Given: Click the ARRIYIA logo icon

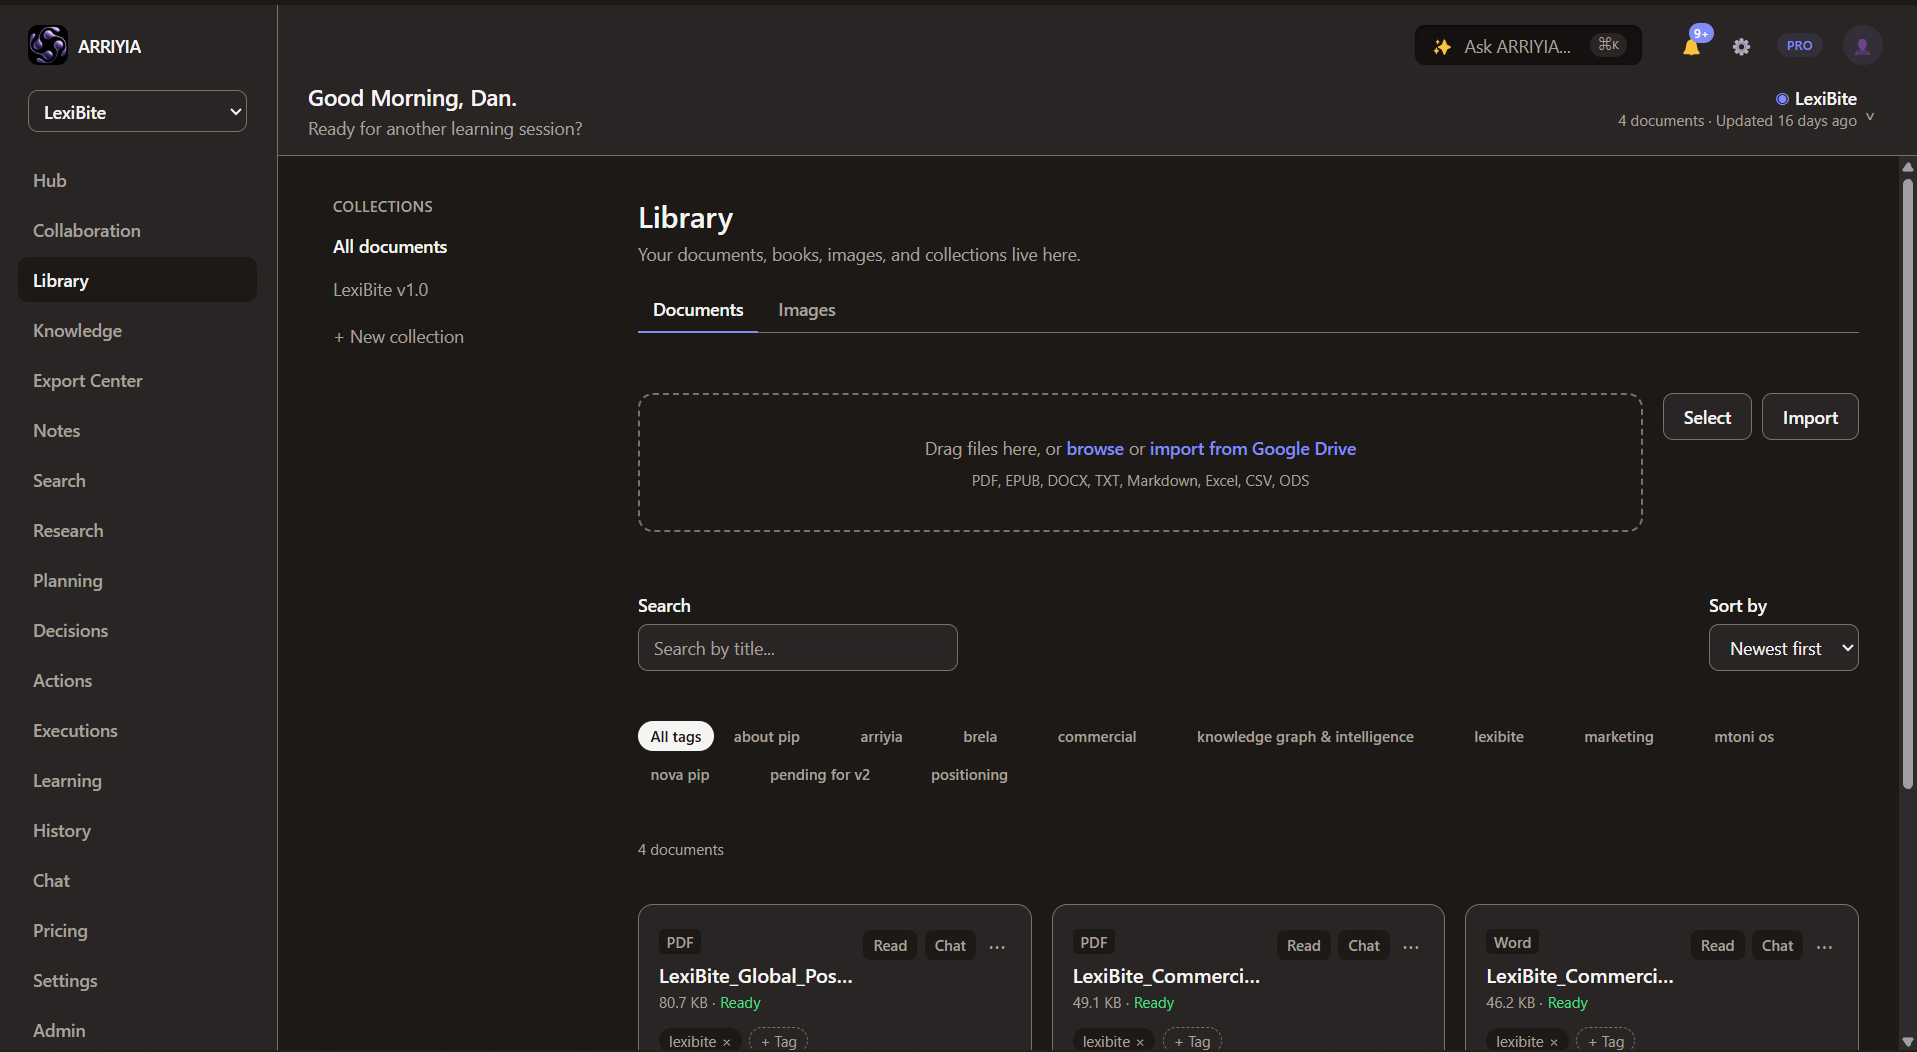Looking at the screenshot, I should pos(48,45).
